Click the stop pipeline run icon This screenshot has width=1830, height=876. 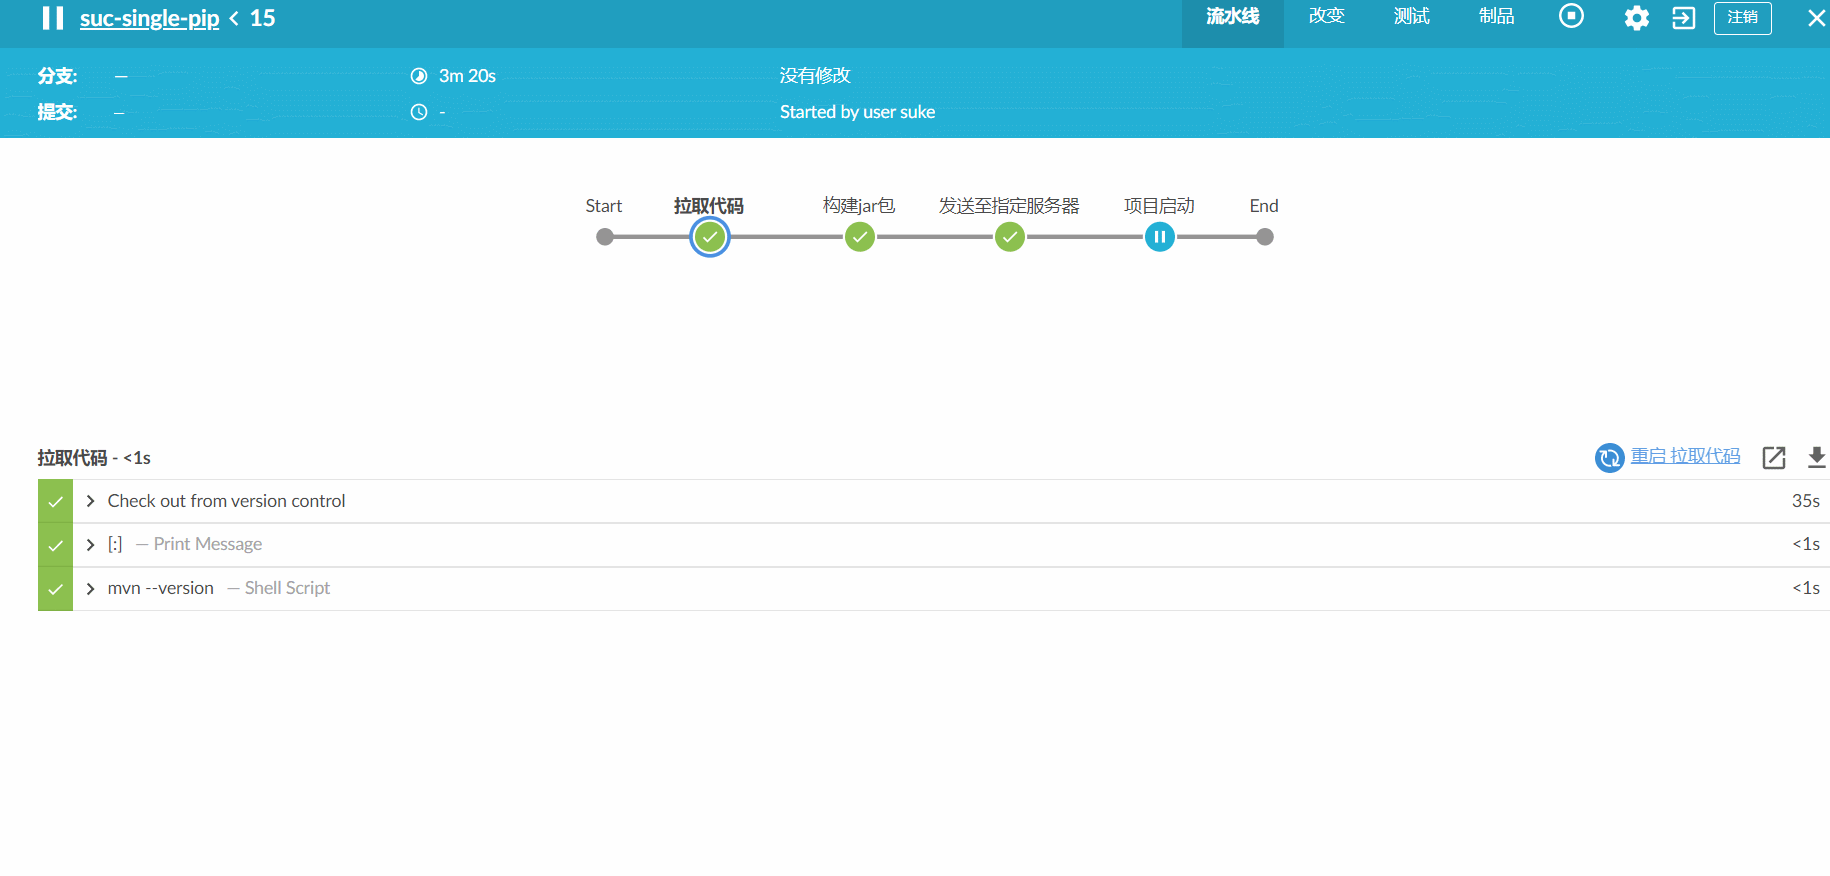[x=1571, y=17]
